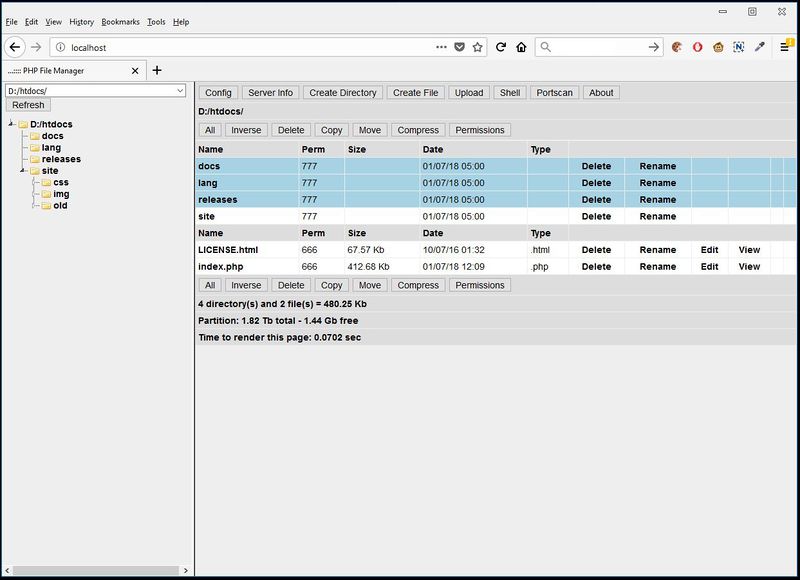Click the browser forward arrow
800x580 pixels.
(x=36, y=47)
